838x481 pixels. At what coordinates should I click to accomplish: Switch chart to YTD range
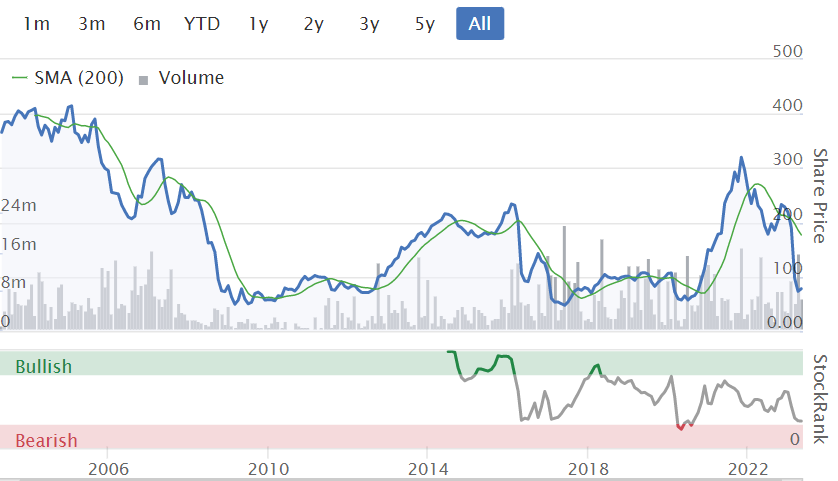[202, 24]
